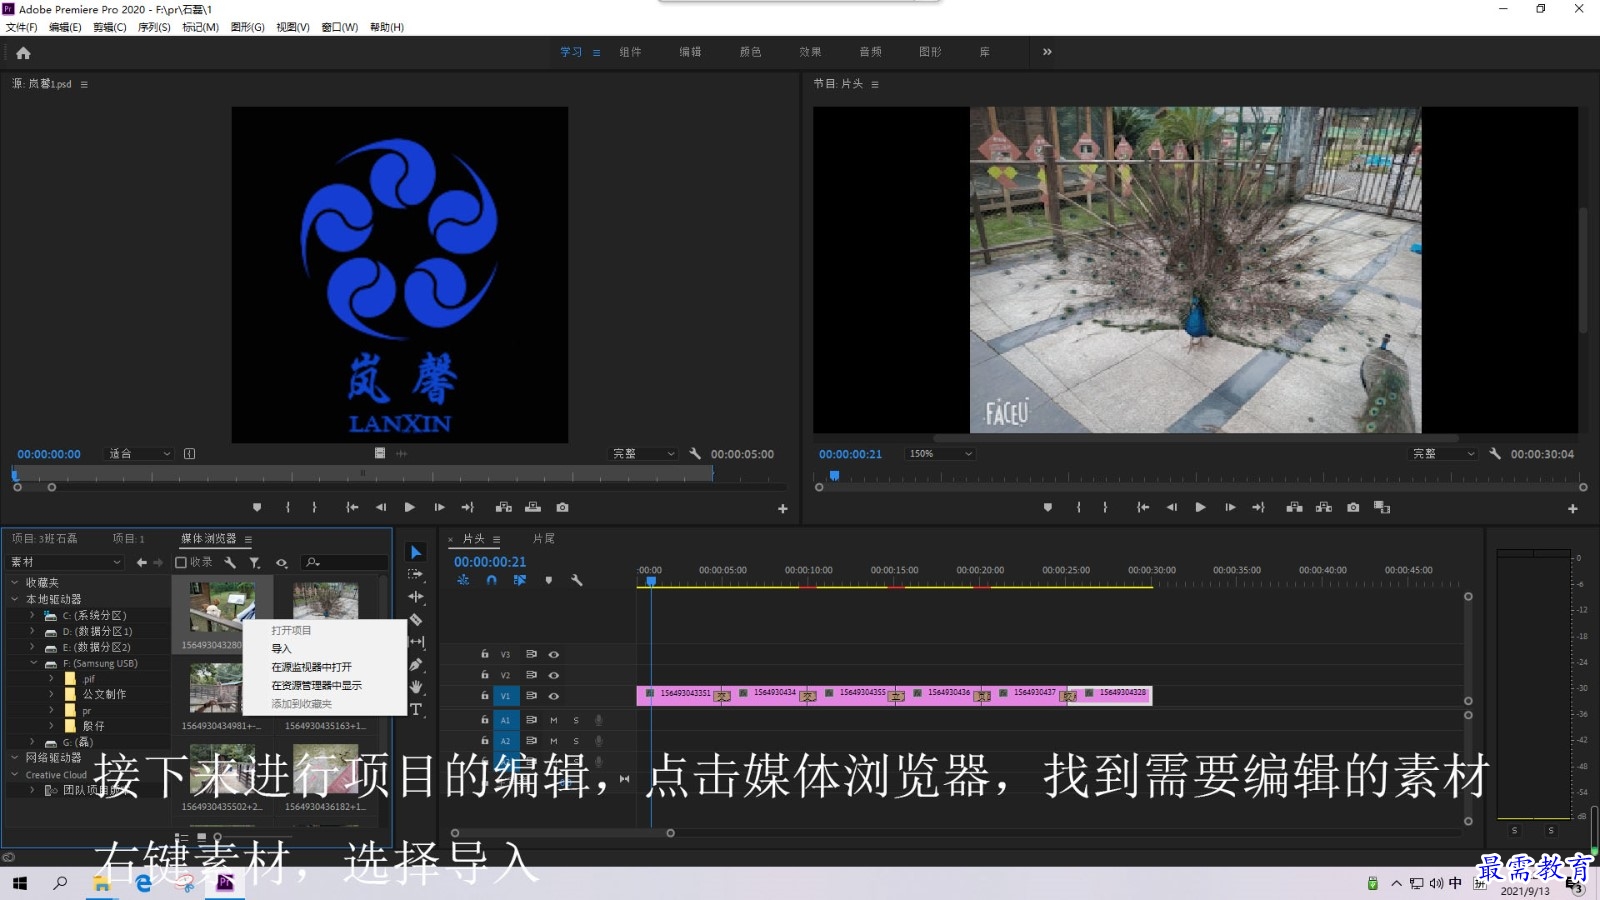The image size is (1600, 900).
Task: Select the Razor tool
Action: point(416,619)
